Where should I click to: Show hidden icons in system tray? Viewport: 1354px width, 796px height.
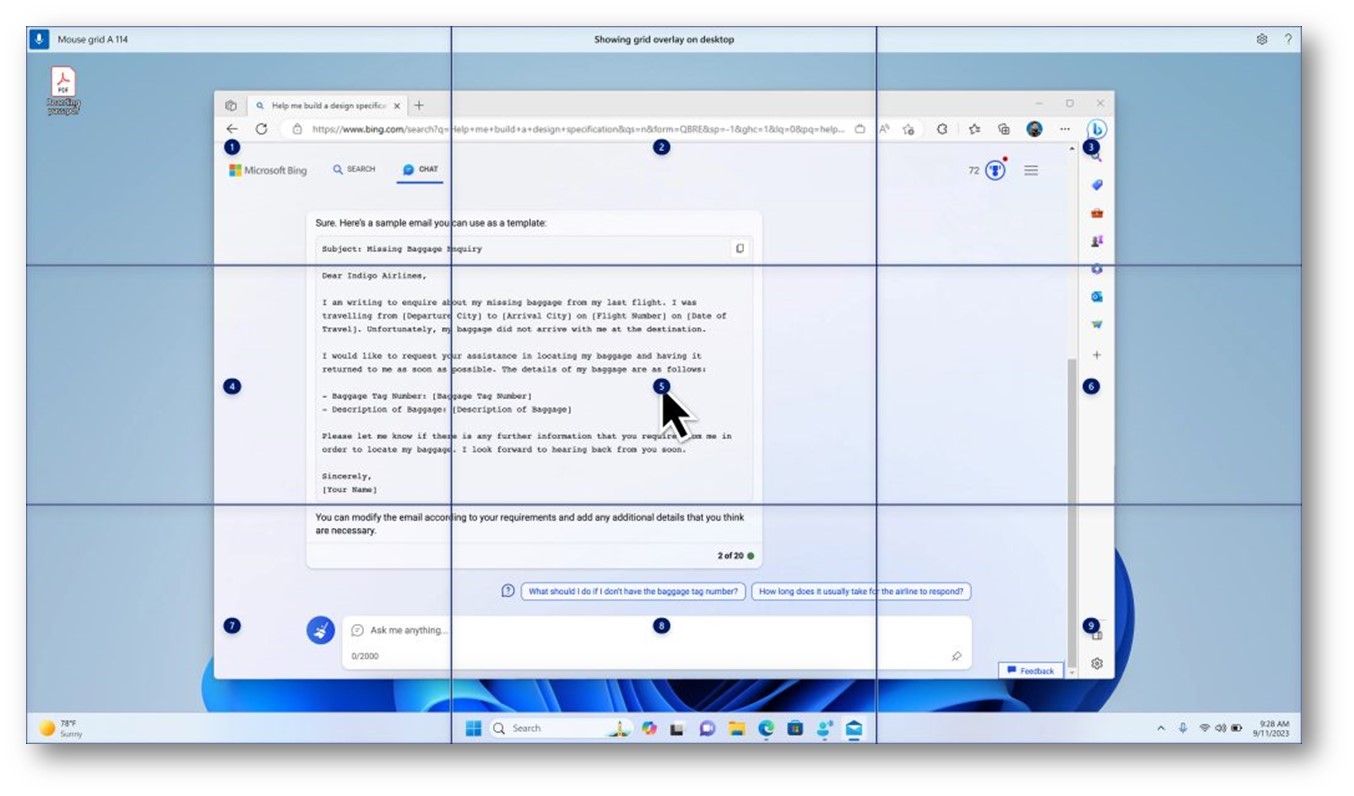[1161, 729]
